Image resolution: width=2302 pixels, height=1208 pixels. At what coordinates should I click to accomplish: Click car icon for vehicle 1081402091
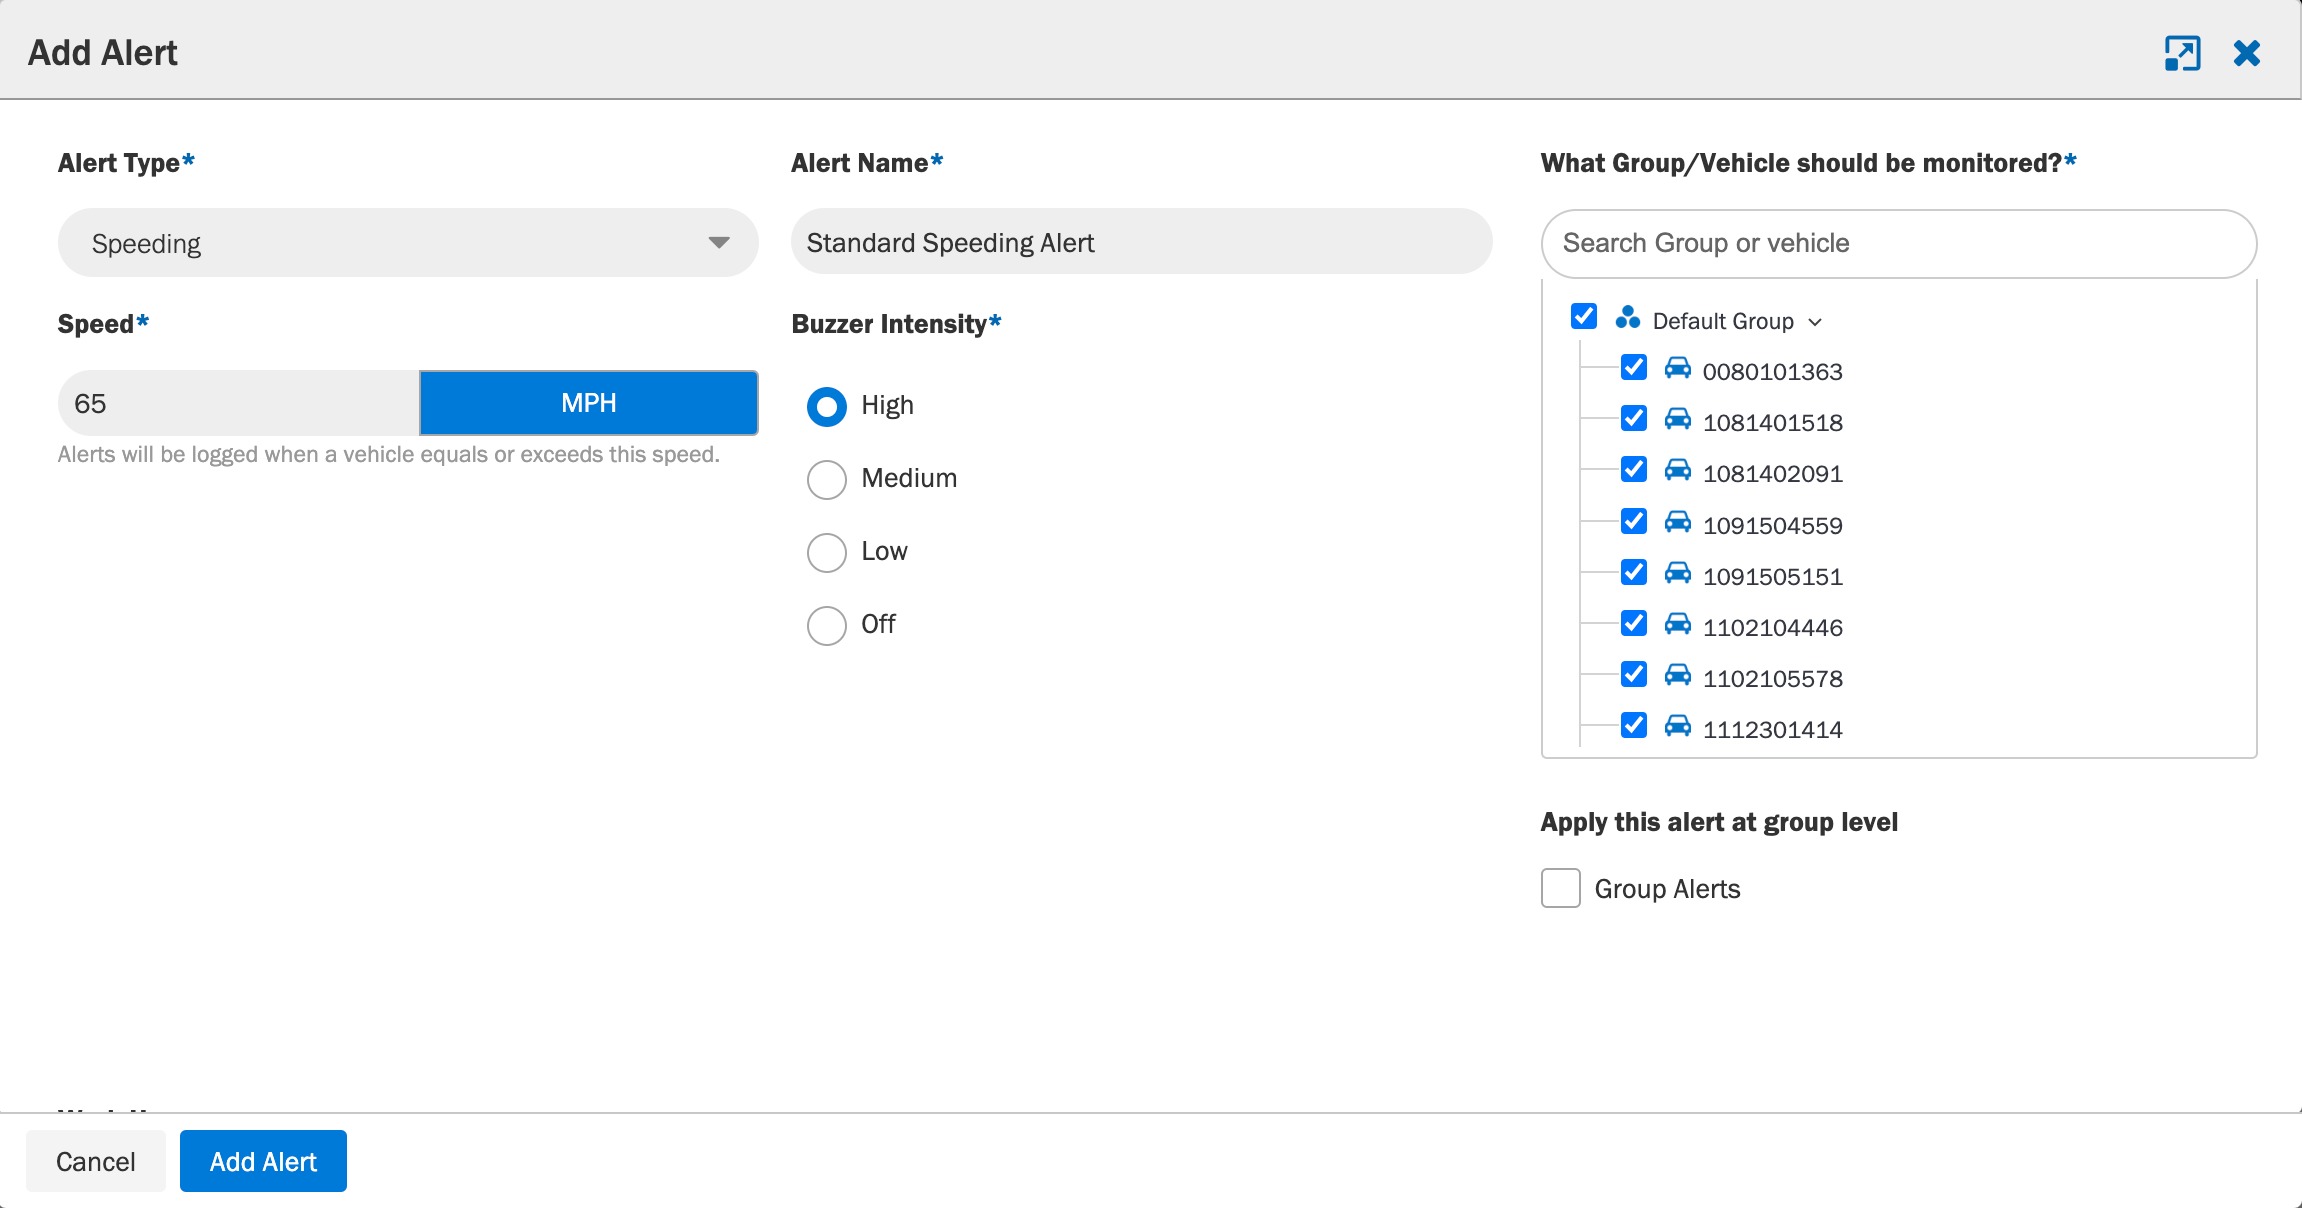[x=1678, y=470]
